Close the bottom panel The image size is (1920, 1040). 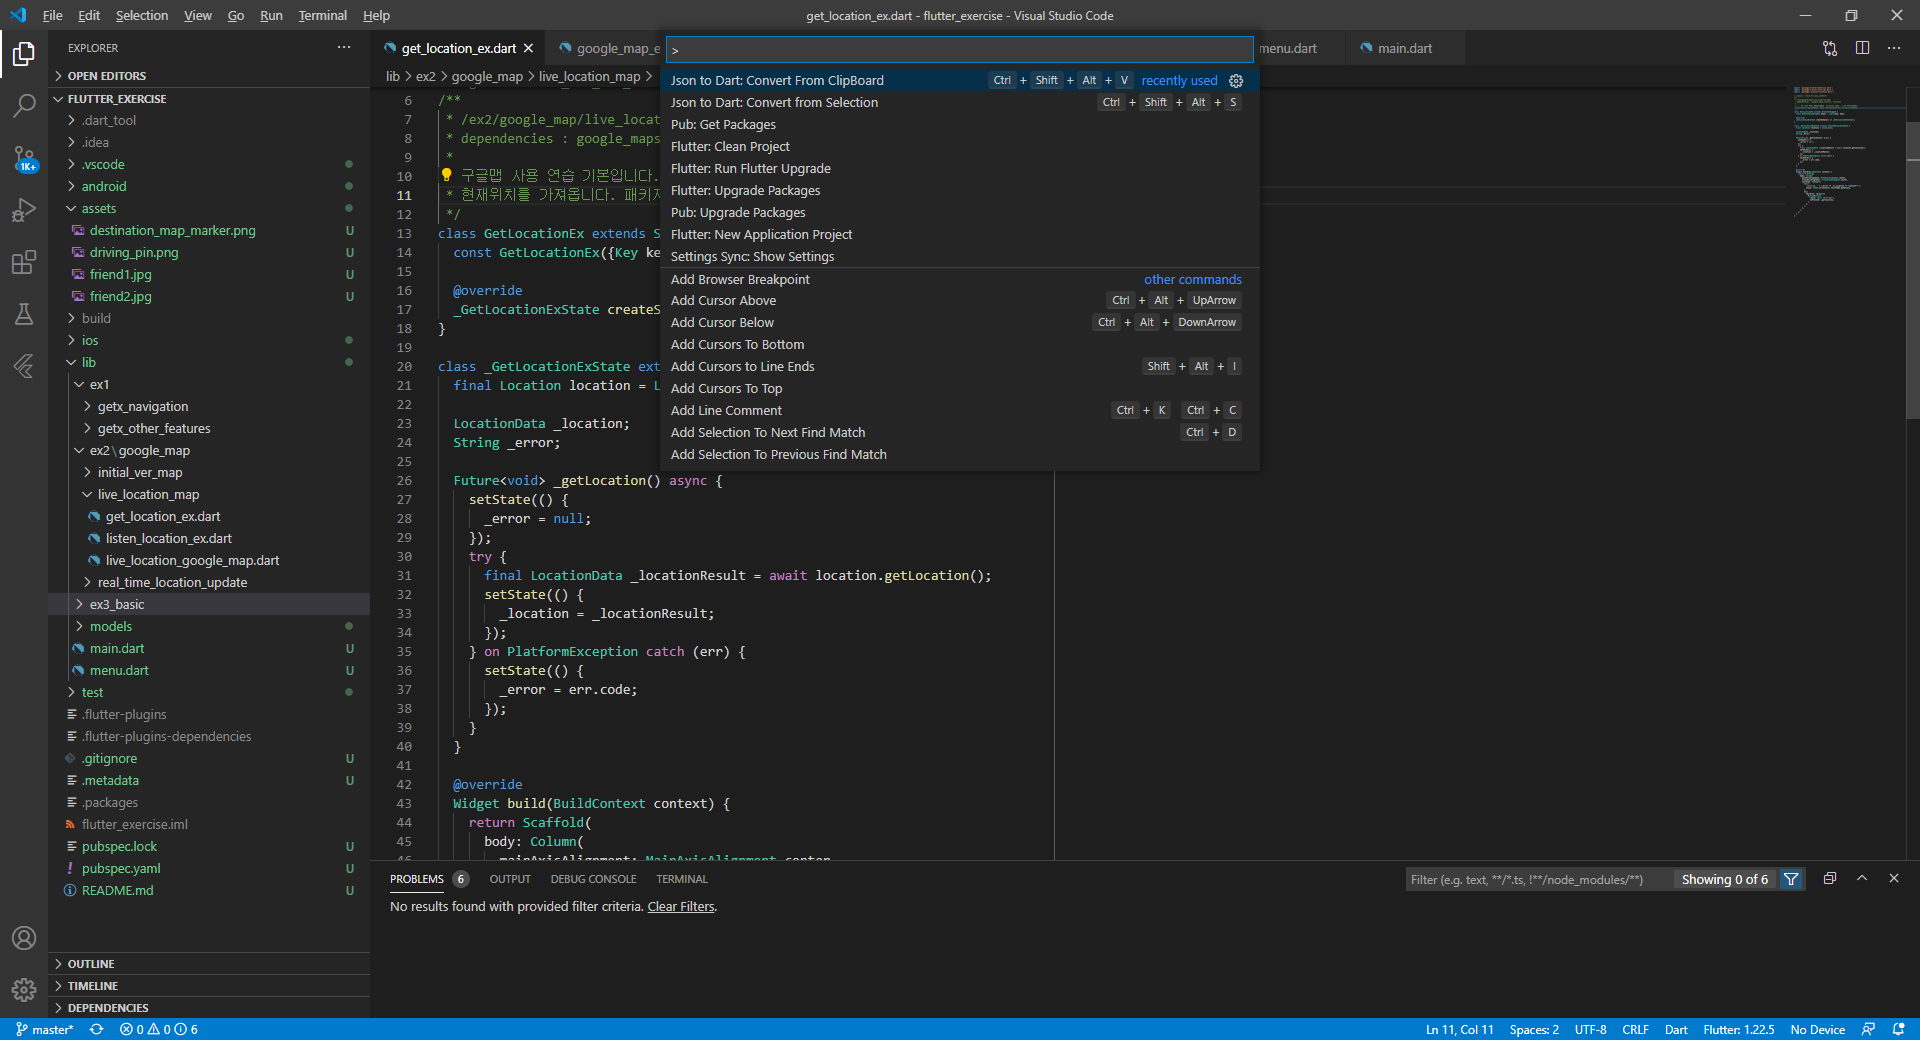pyautogui.click(x=1894, y=878)
